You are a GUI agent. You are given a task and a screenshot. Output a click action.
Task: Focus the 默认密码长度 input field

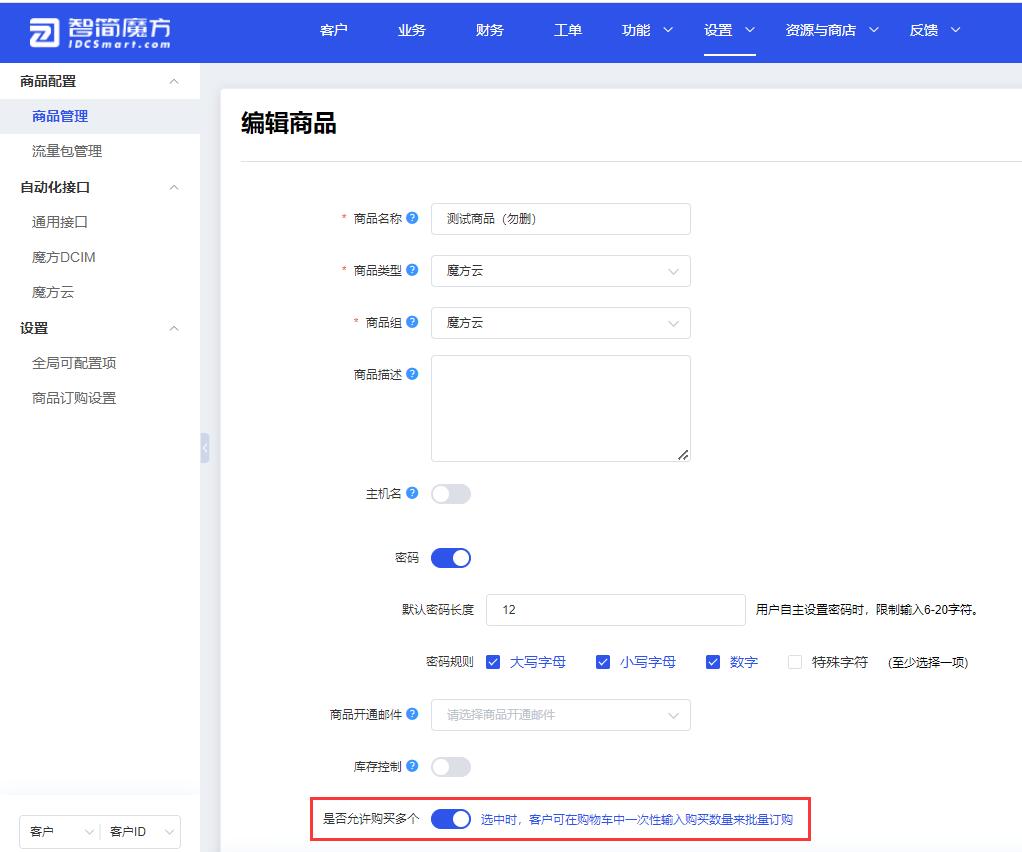coord(616,610)
